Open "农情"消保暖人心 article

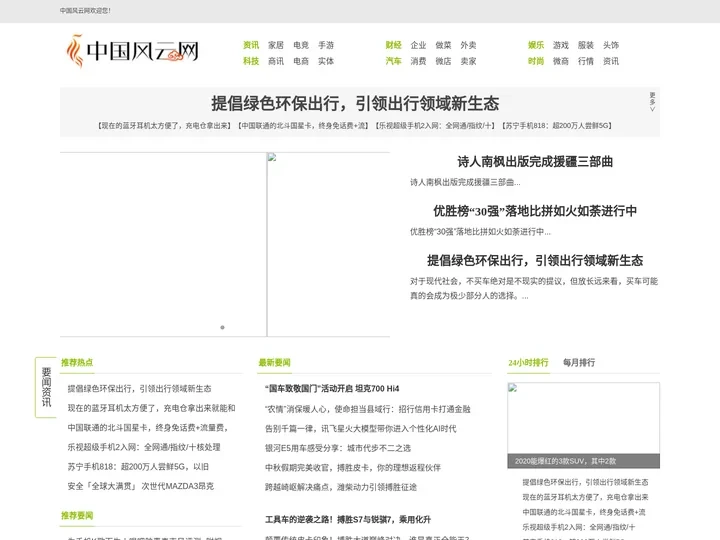pyautogui.click(x=367, y=409)
